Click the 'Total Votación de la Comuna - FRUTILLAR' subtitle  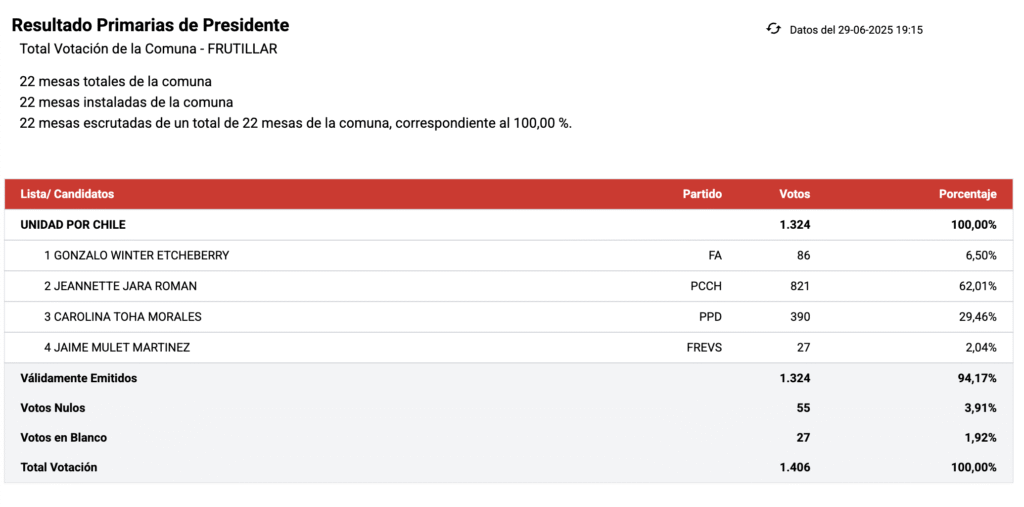(x=149, y=49)
